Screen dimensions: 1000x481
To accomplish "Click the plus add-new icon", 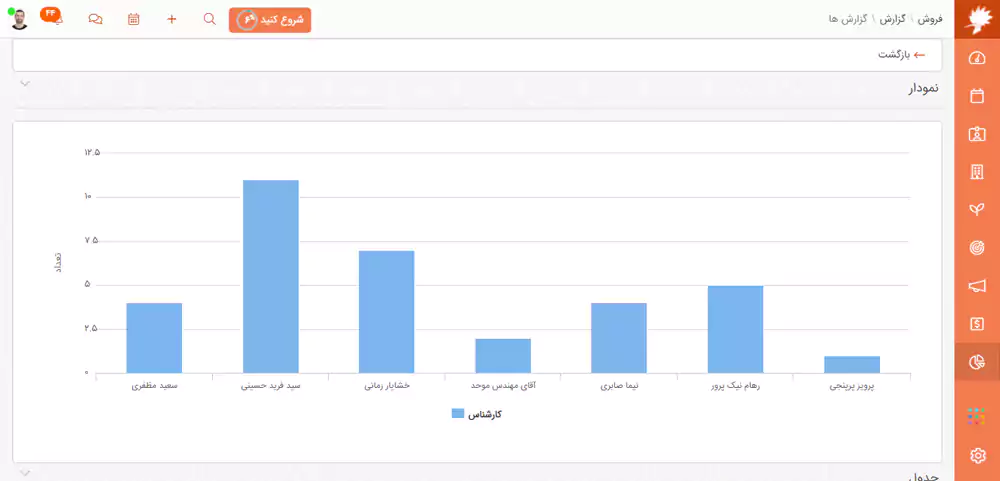I will [172, 19].
